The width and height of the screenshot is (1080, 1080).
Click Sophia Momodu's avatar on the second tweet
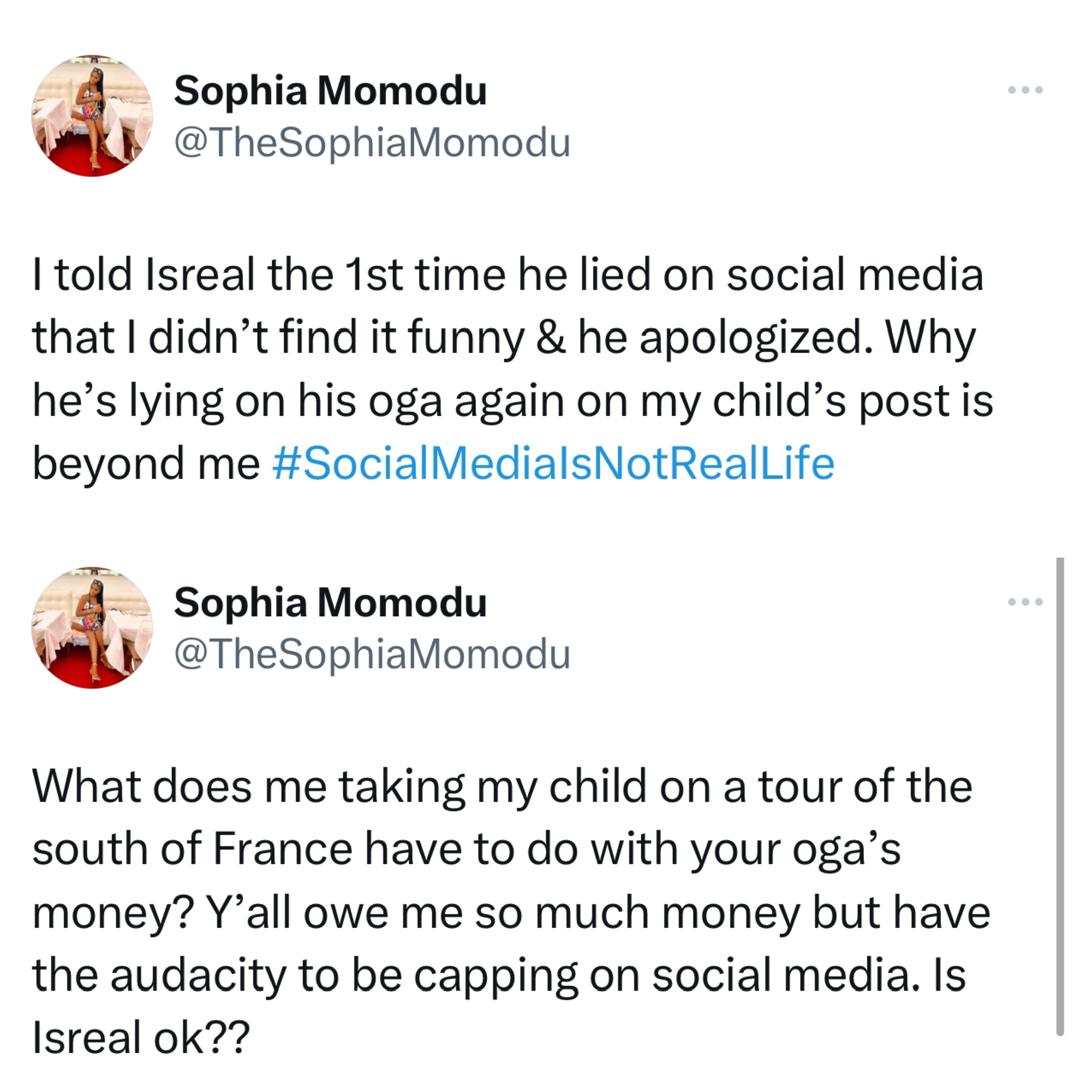(x=92, y=628)
